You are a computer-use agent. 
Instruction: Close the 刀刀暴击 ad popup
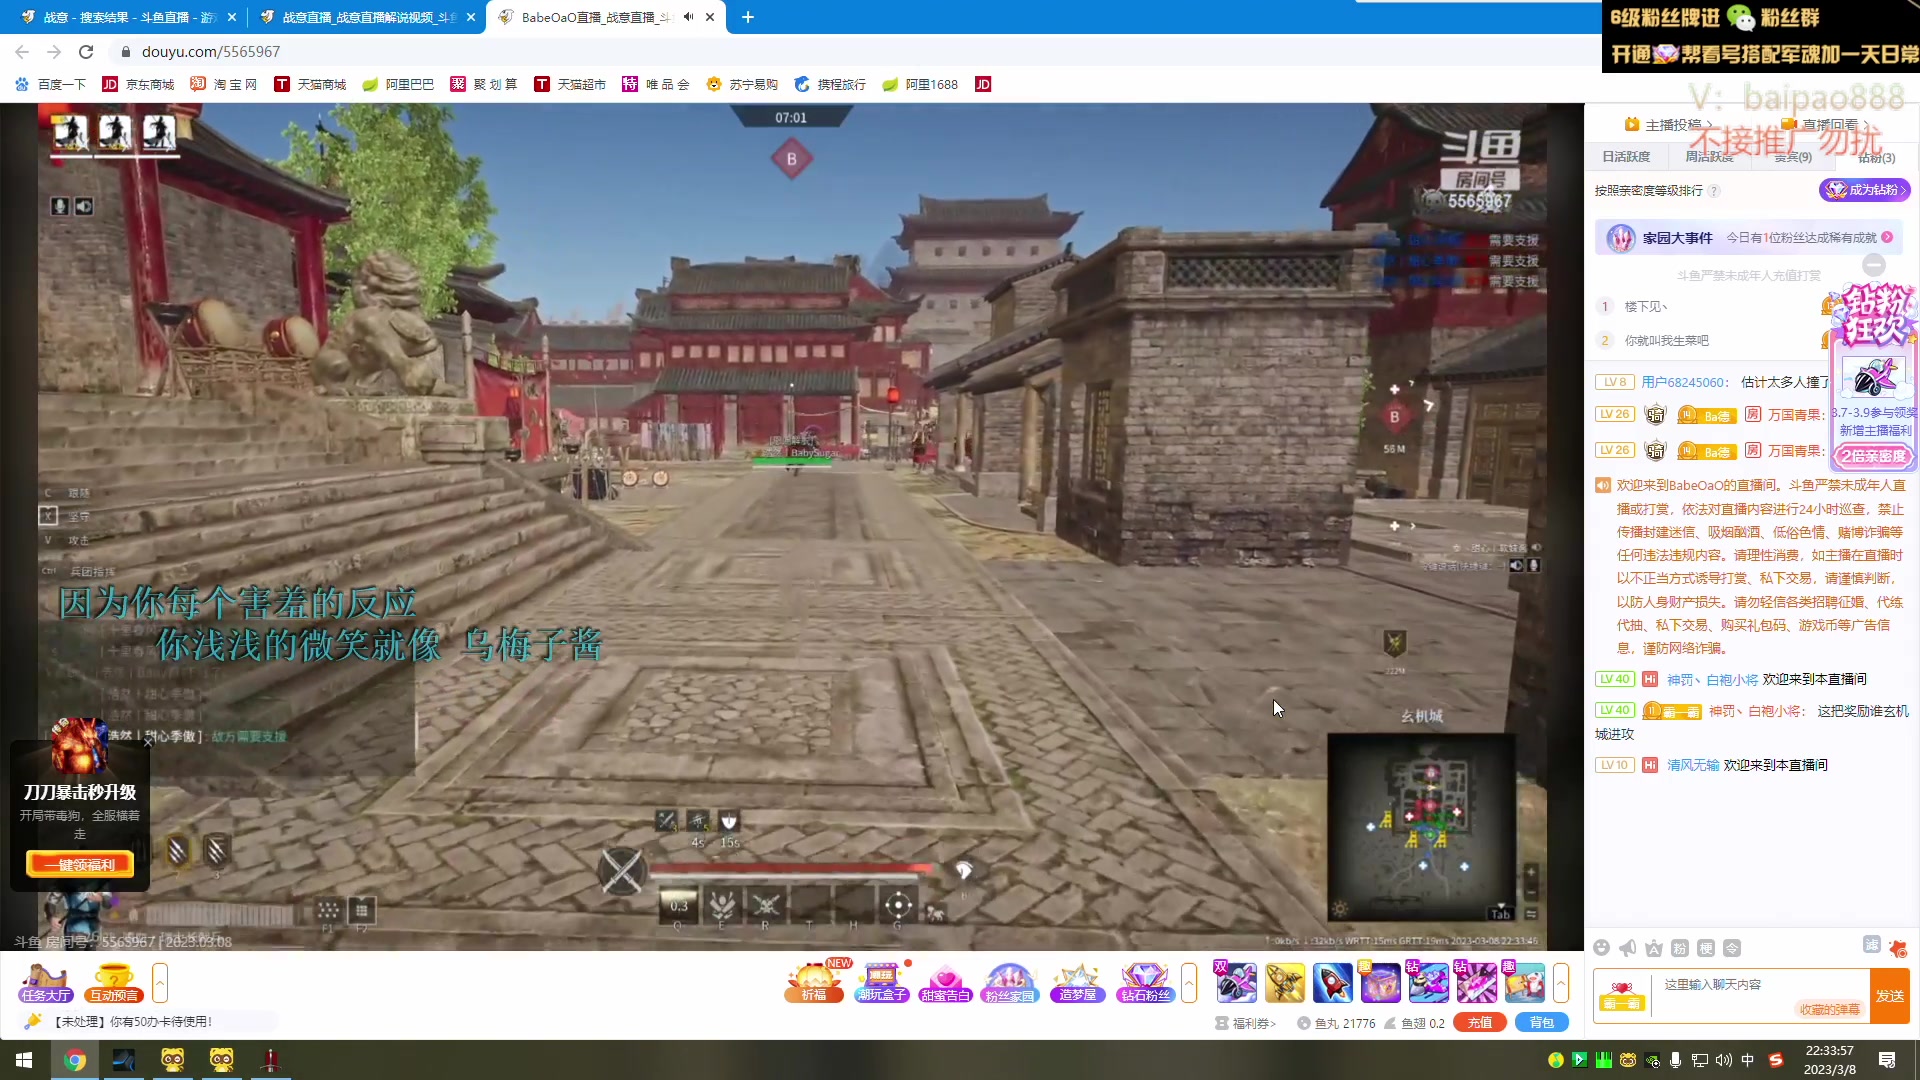tap(148, 742)
